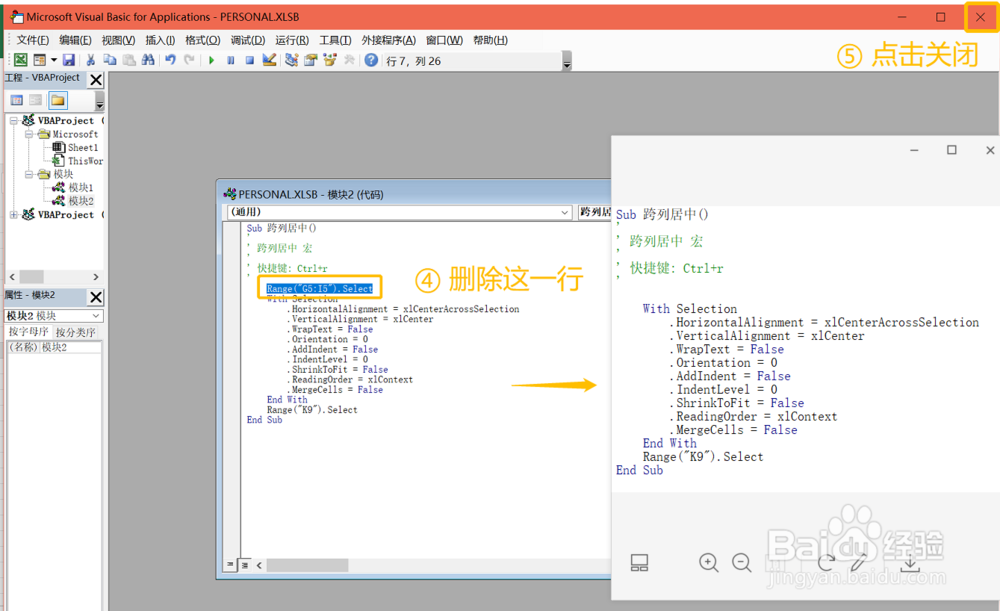Open the Insert UserForm dropdown arrow
This screenshot has height=611, width=1000.
[x=54, y=60]
